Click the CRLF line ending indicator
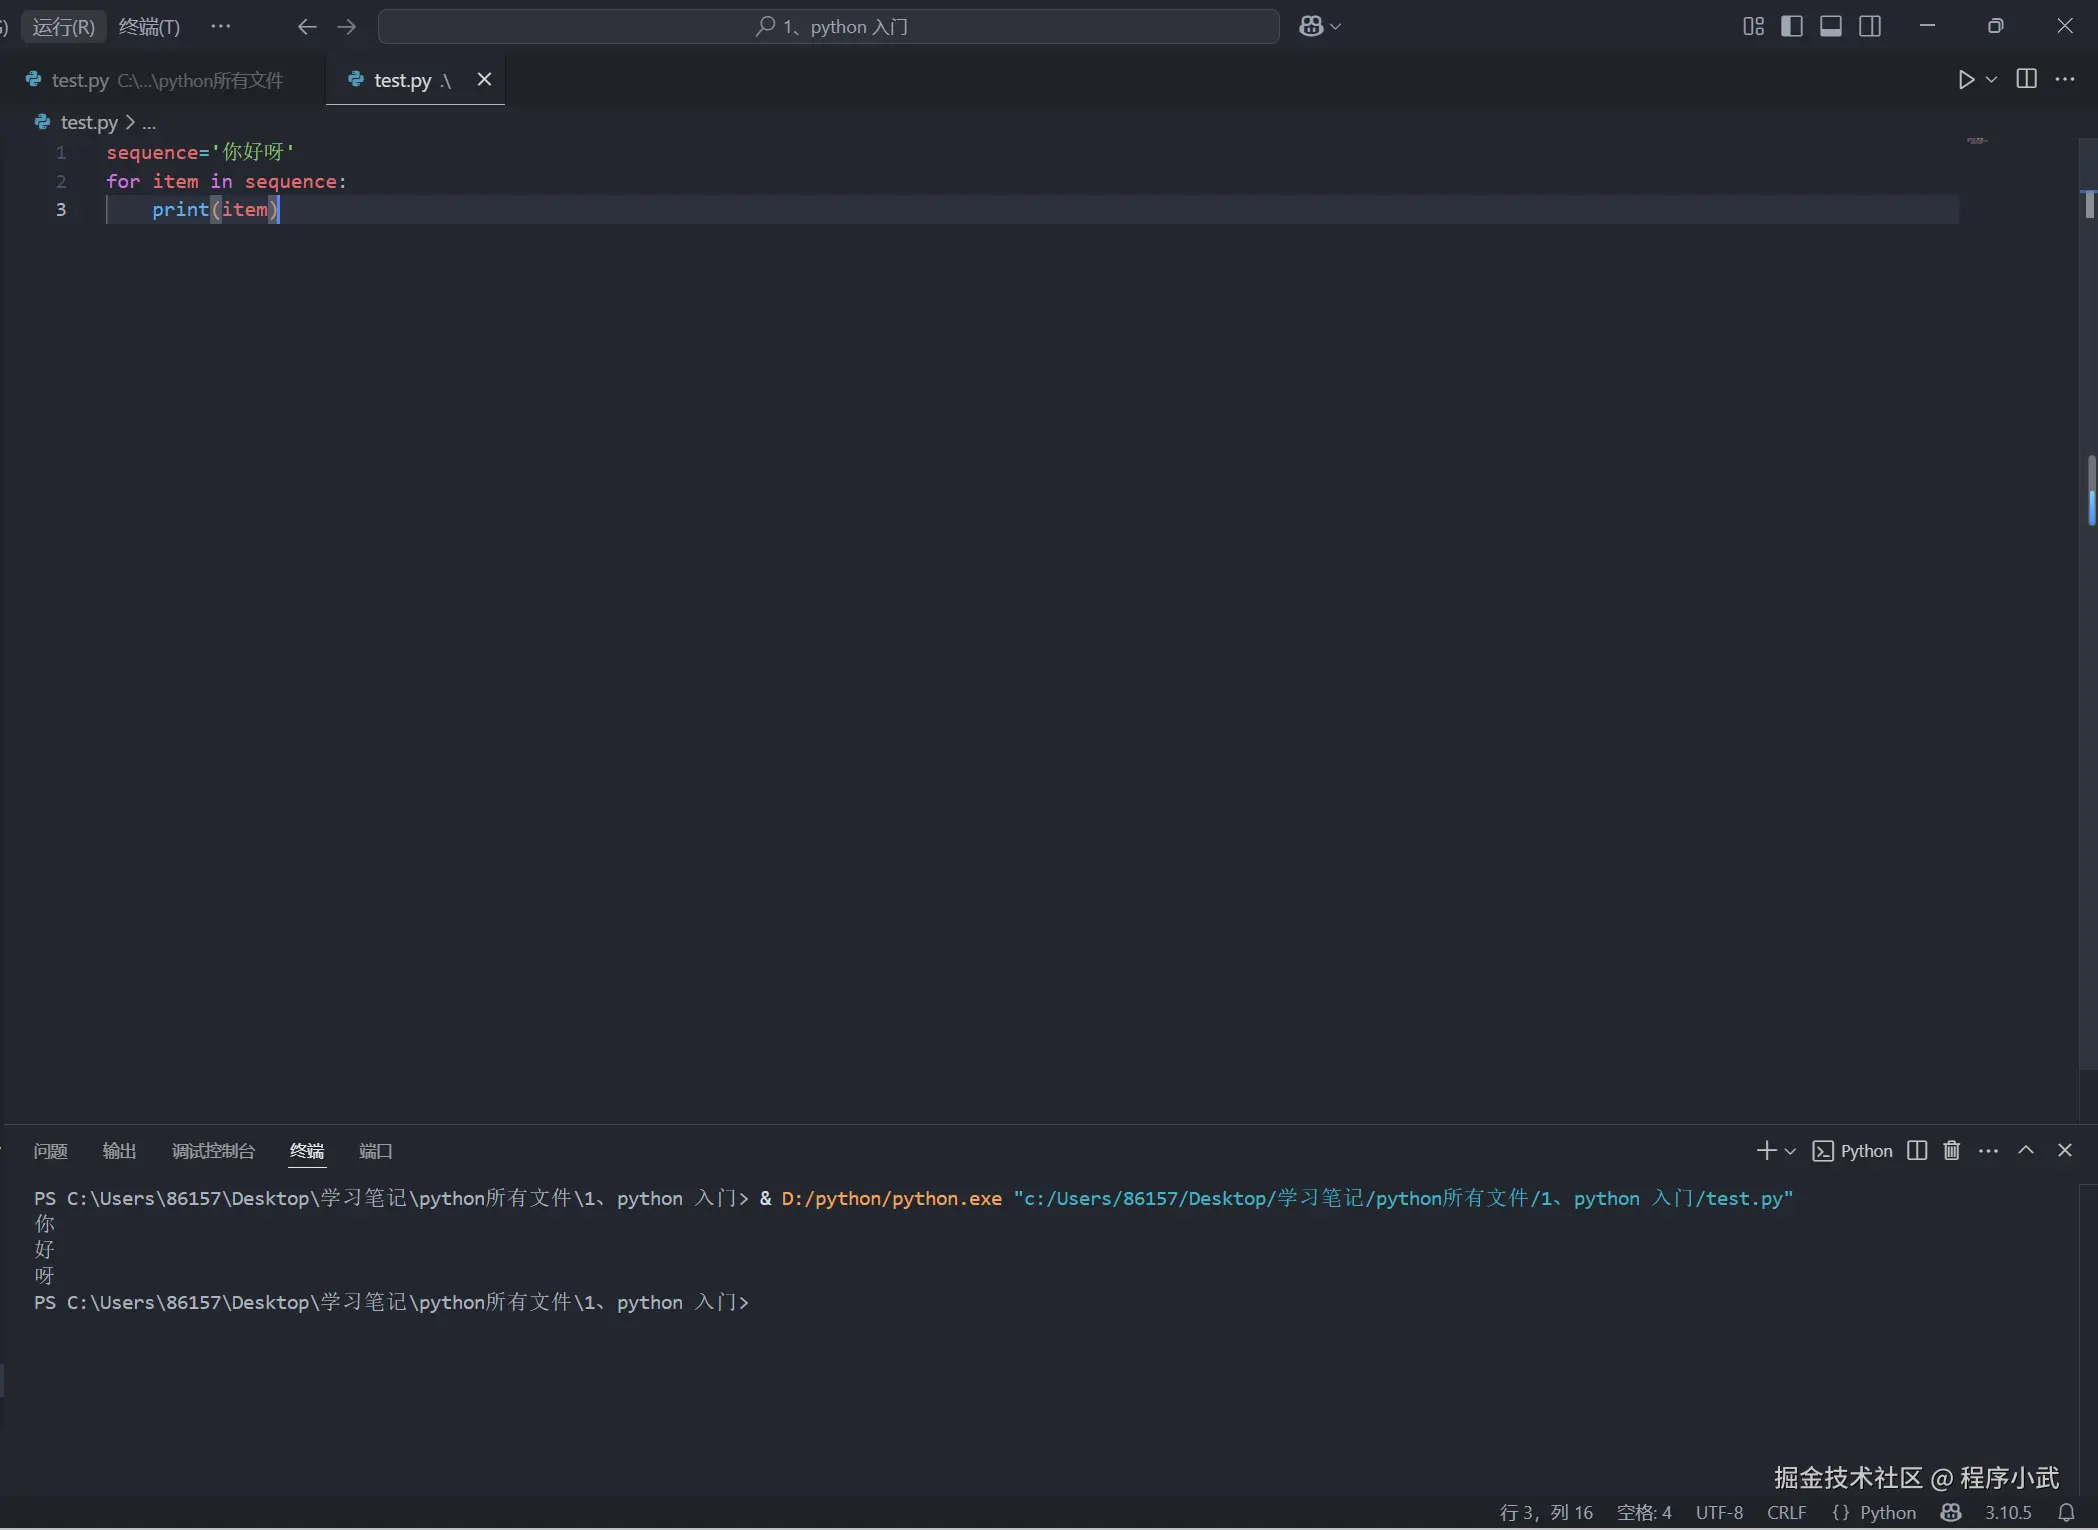2098x1530 pixels. click(1786, 1513)
